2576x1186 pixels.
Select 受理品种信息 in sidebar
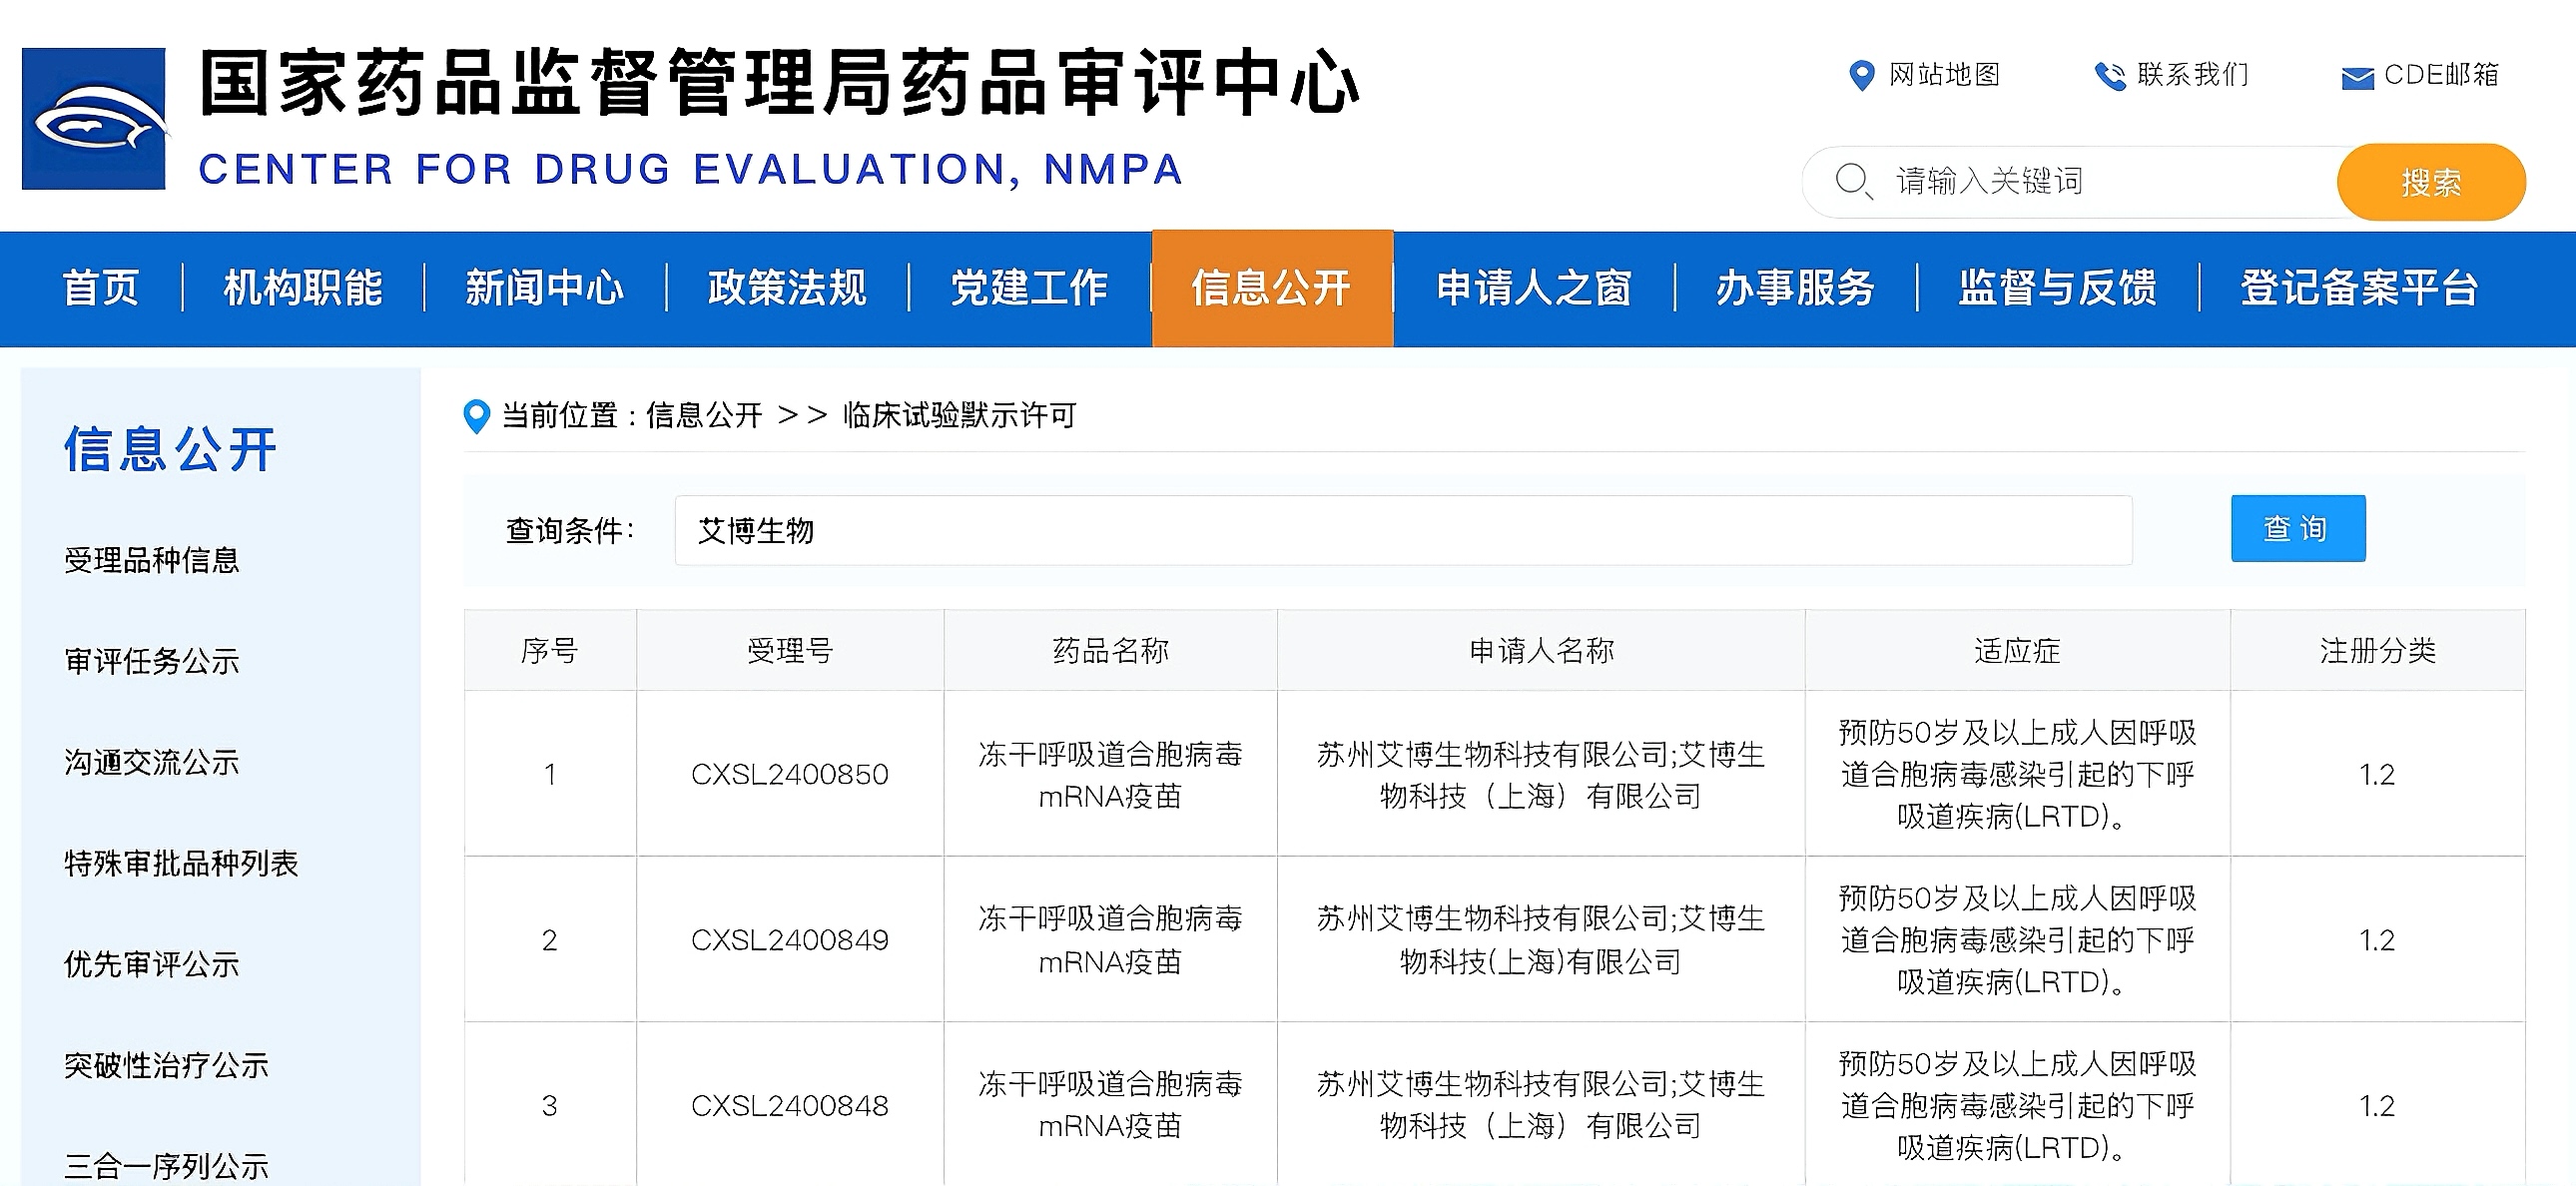tap(152, 560)
